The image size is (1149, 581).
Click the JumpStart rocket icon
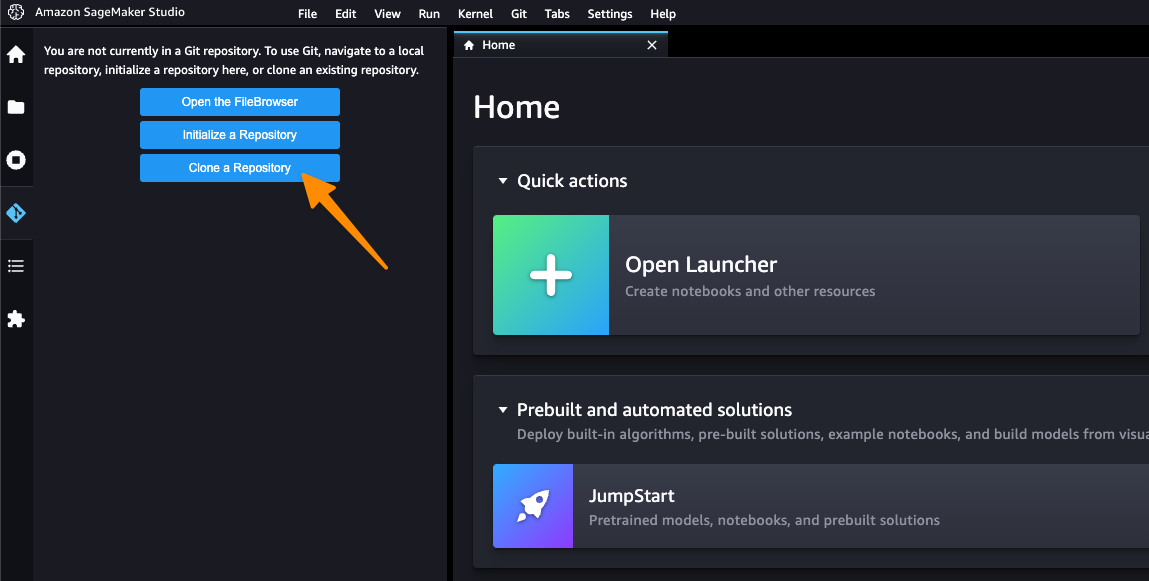pos(533,506)
